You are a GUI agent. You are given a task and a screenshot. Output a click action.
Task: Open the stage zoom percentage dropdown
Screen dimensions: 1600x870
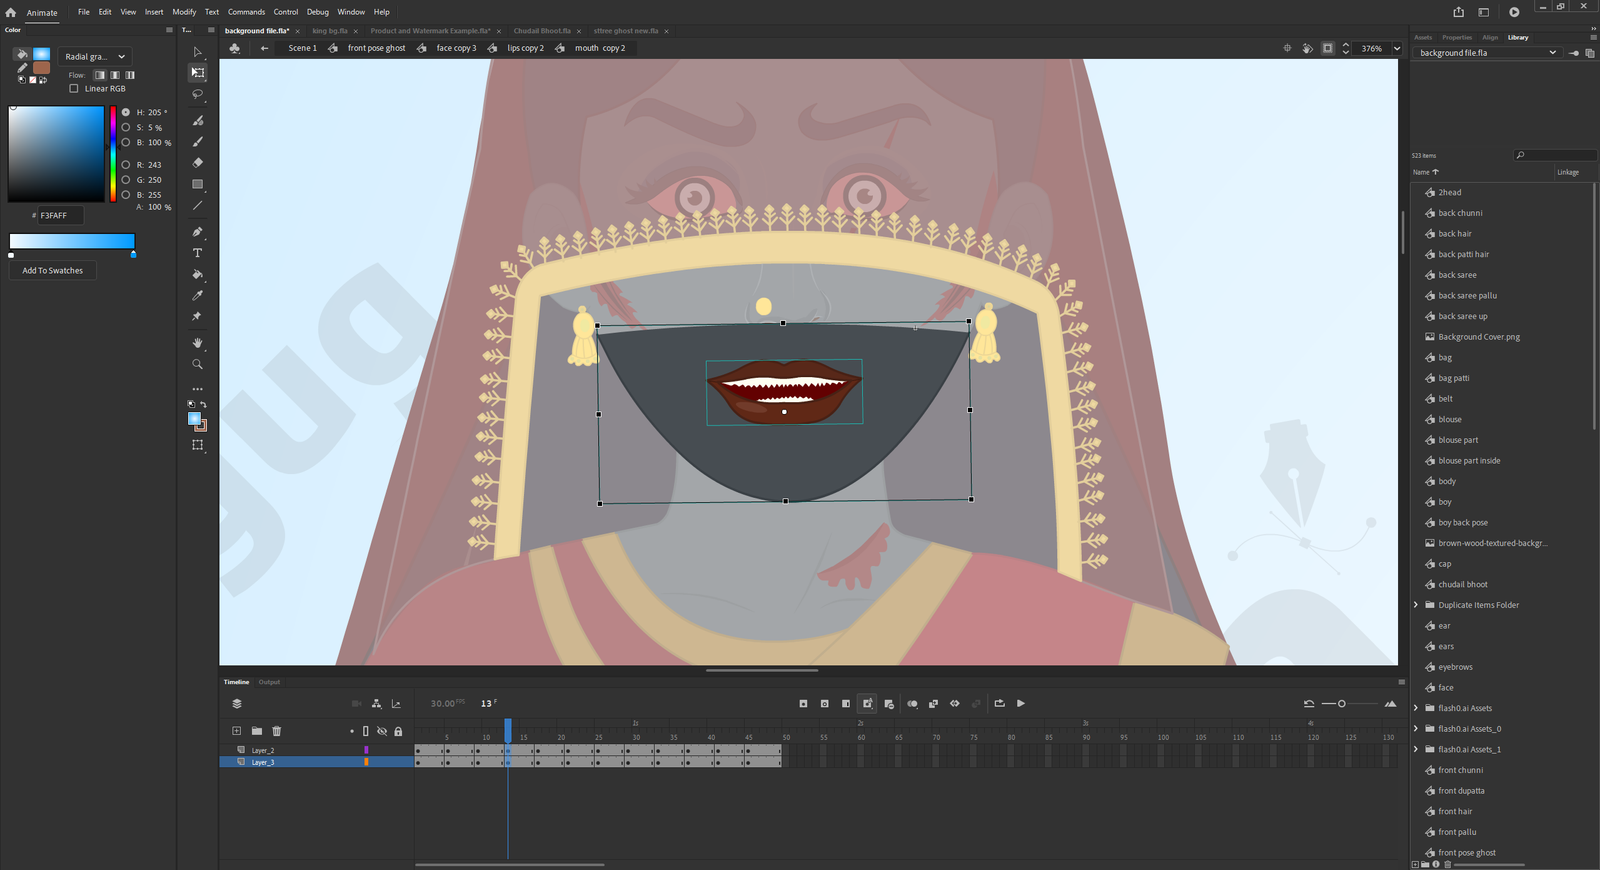point(1397,48)
